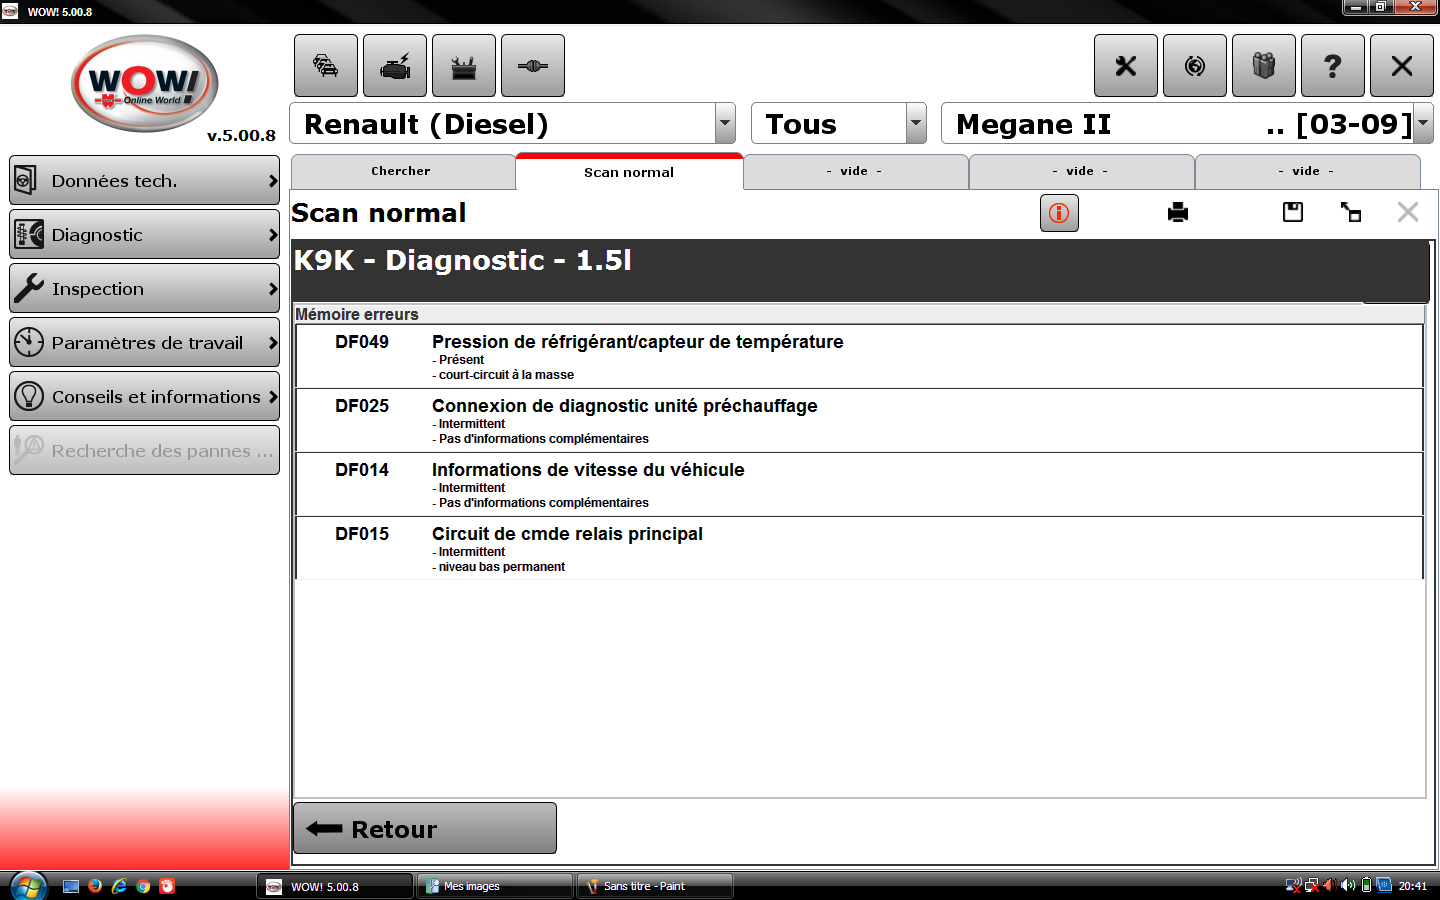
Task: Save the scan with floppy disk icon
Action: tap(1293, 212)
